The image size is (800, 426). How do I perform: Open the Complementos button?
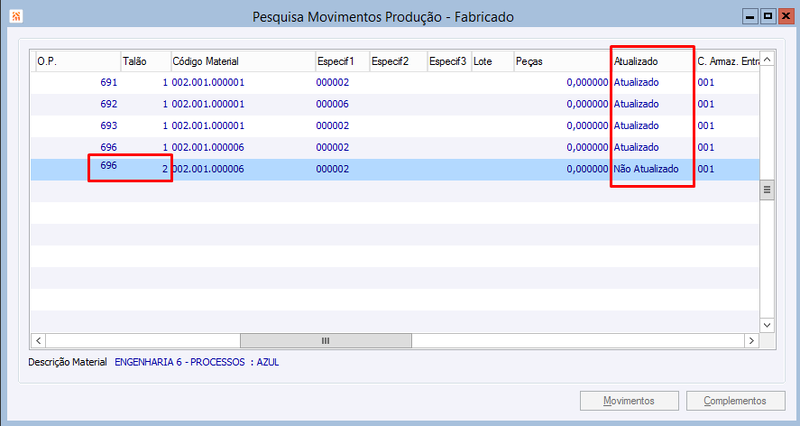735,401
